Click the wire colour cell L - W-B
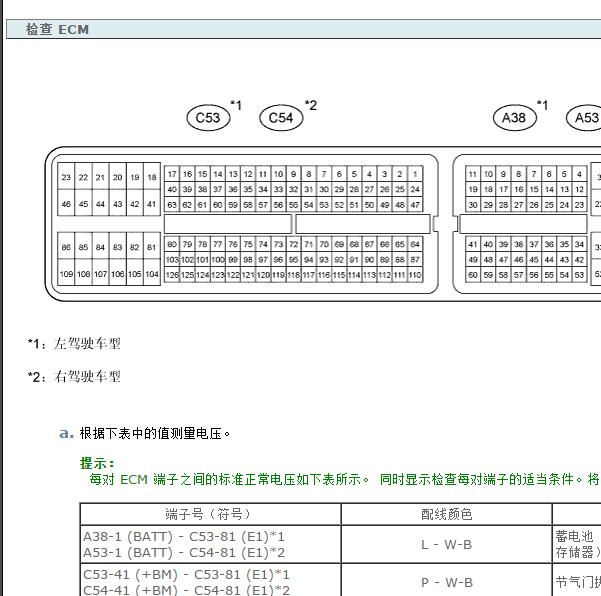The image size is (601, 596). (447, 544)
